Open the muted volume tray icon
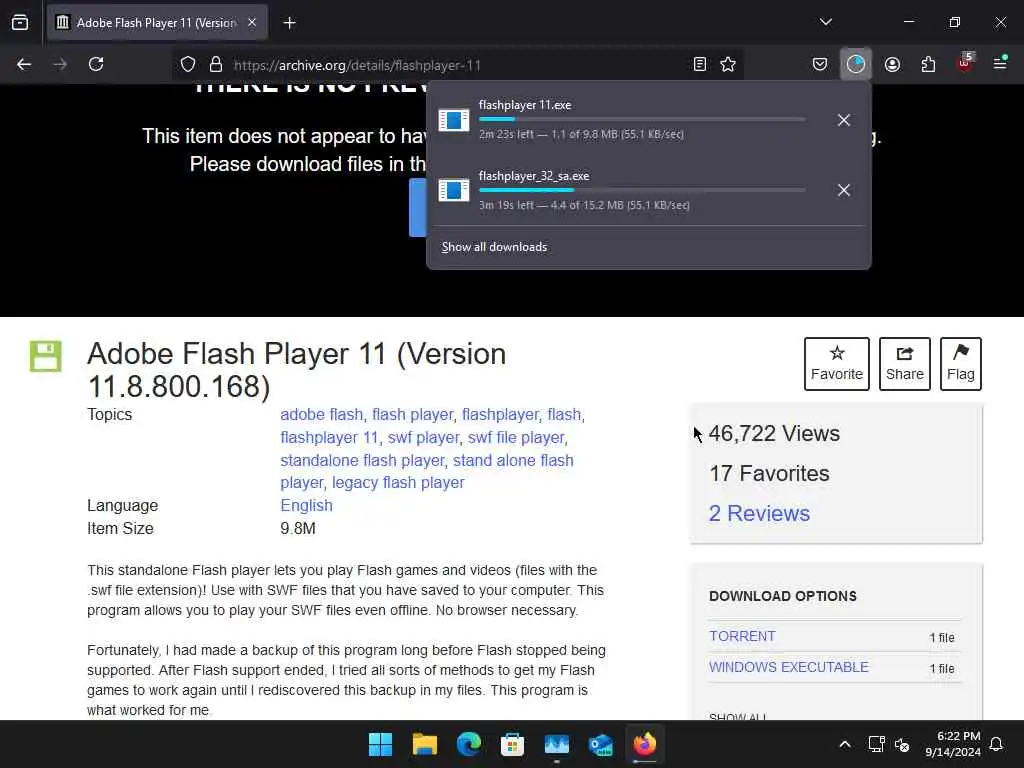1024x768 pixels. tap(902, 744)
